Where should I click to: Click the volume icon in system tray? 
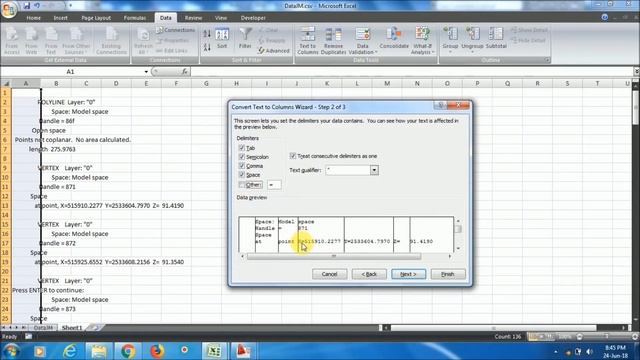589,351
